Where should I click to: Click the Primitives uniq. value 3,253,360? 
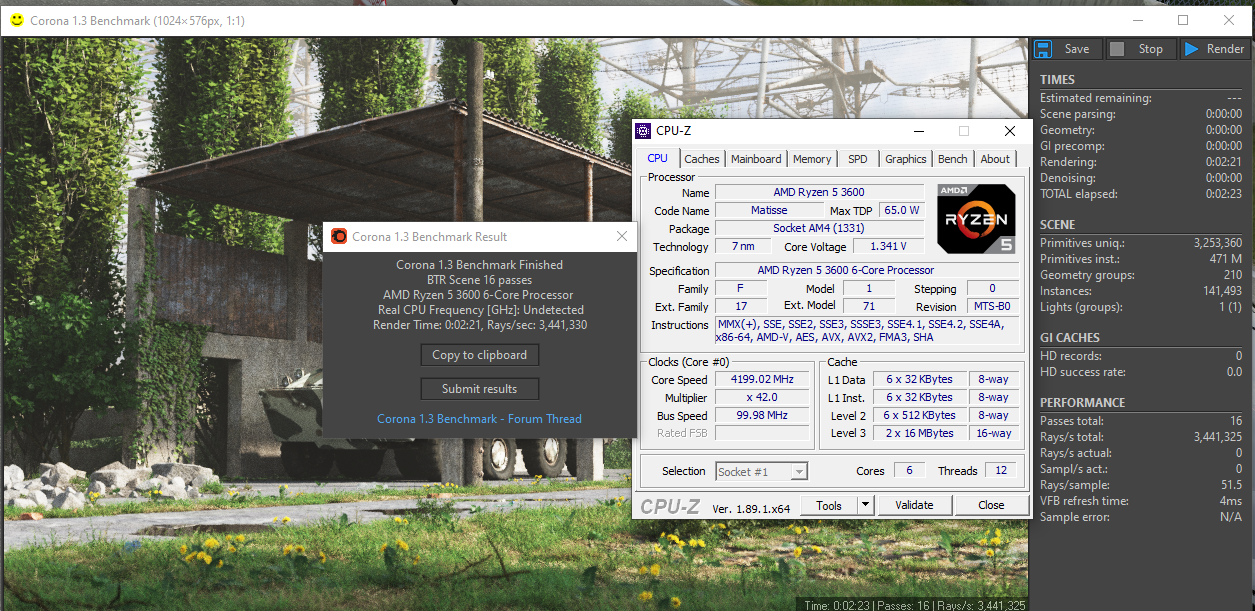click(x=1217, y=243)
